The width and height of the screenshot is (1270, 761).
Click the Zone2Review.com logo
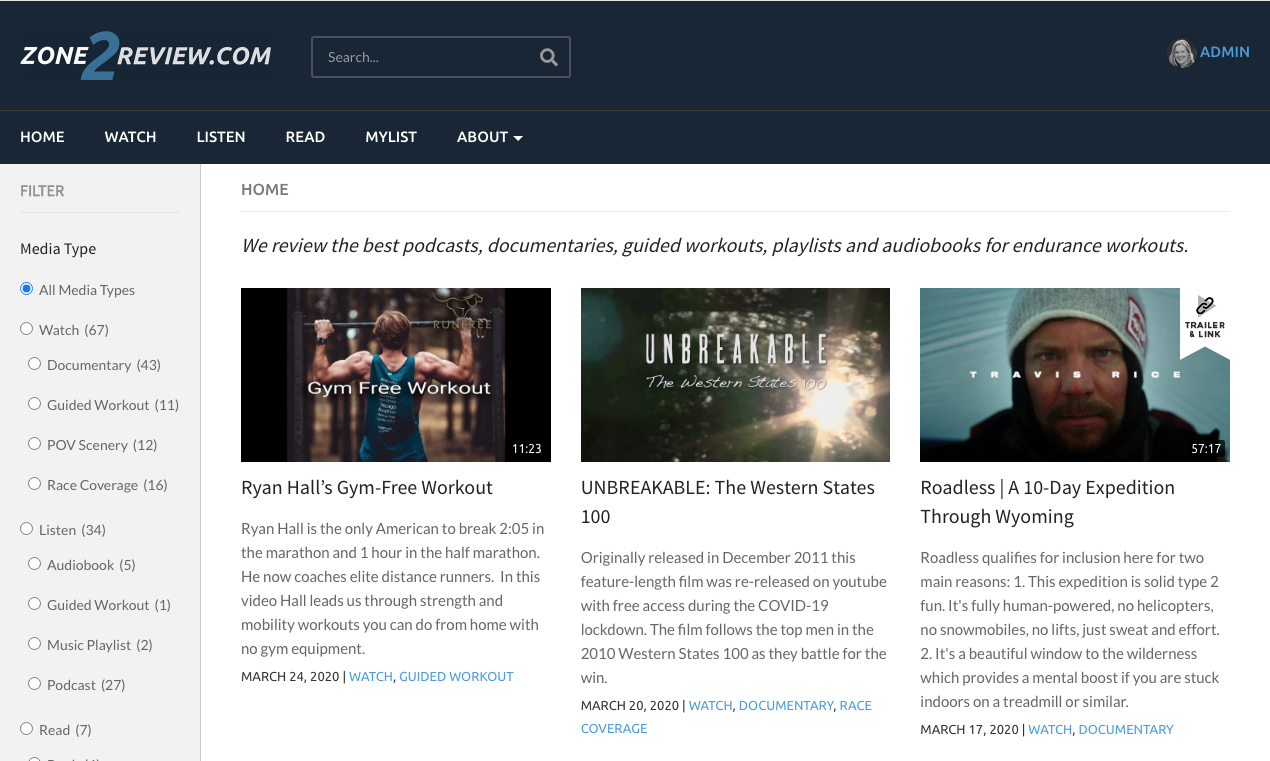pos(146,56)
